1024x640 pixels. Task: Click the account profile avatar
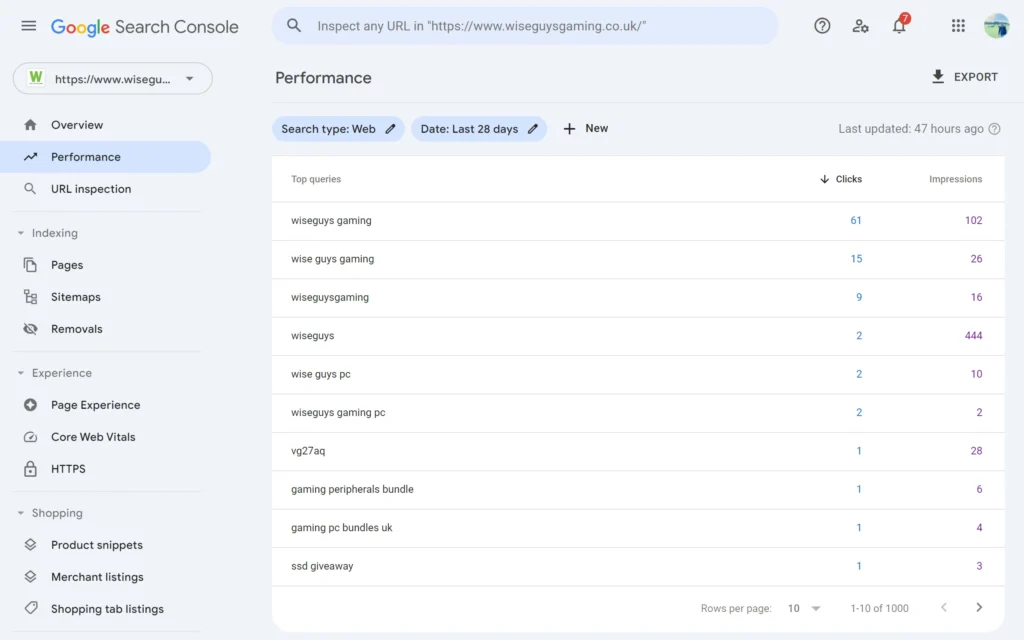coord(996,26)
